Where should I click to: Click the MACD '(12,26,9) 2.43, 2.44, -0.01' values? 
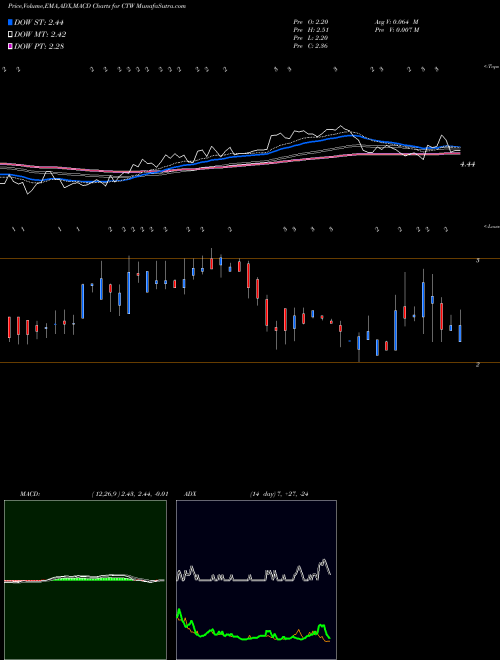(x=130, y=494)
